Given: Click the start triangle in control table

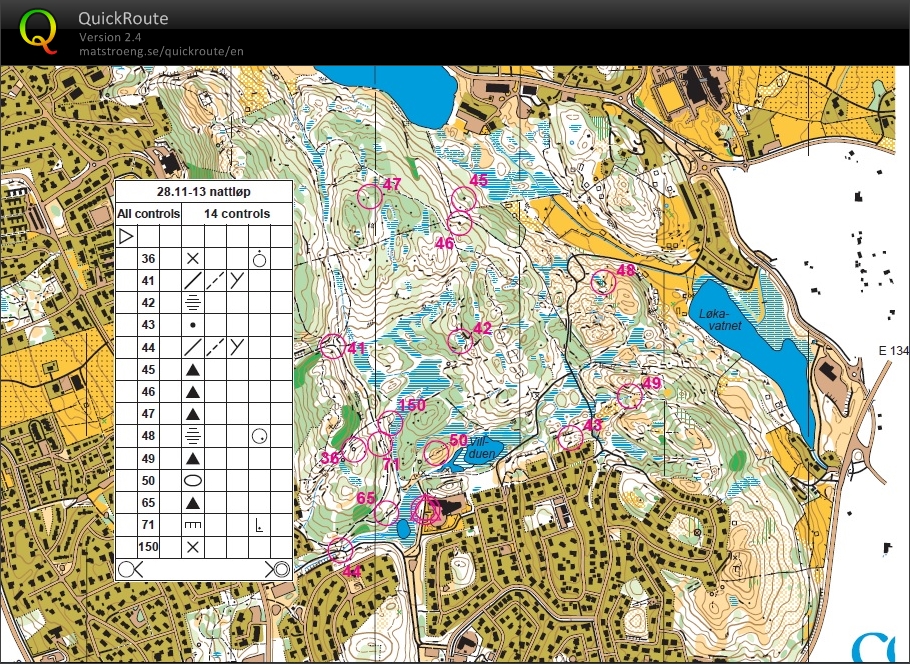Looking at the screenshot, I should (126, 237).
